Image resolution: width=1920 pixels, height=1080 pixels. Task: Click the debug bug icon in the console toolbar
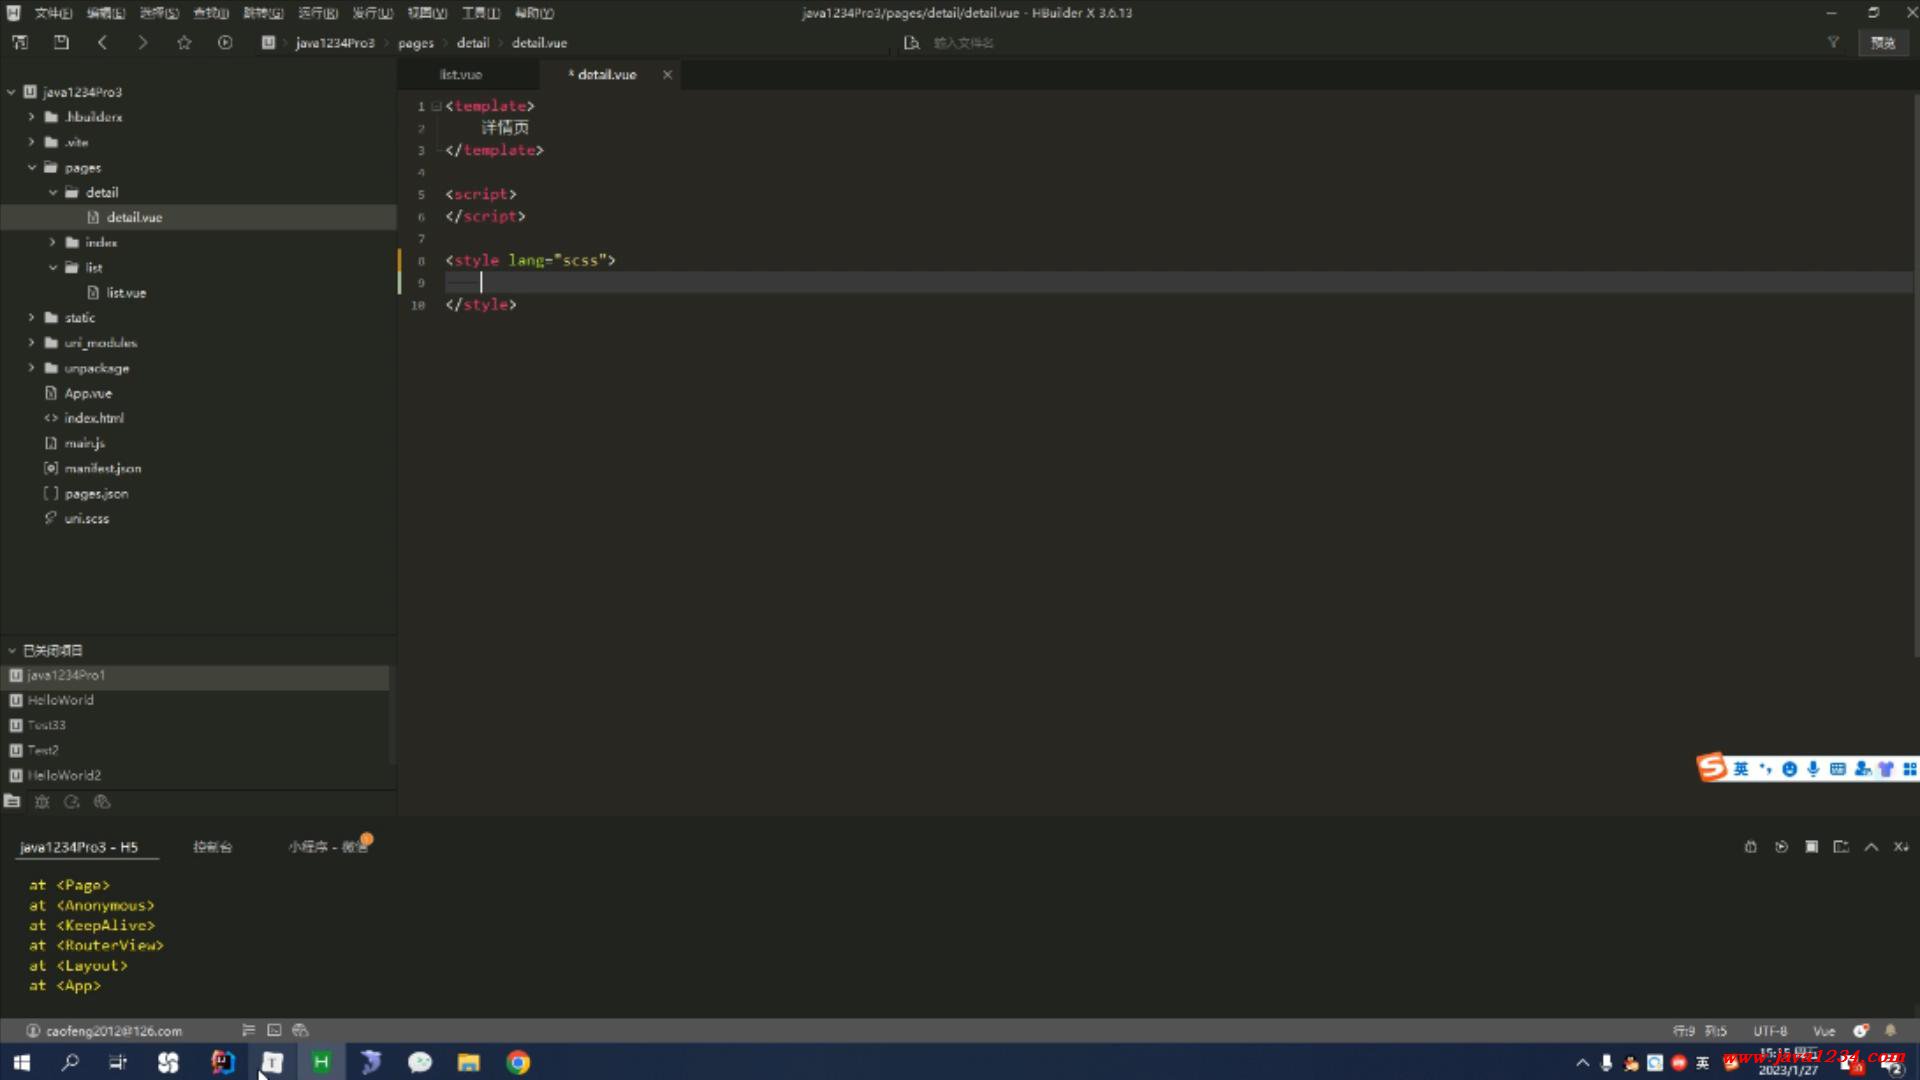pos(1750,847)
